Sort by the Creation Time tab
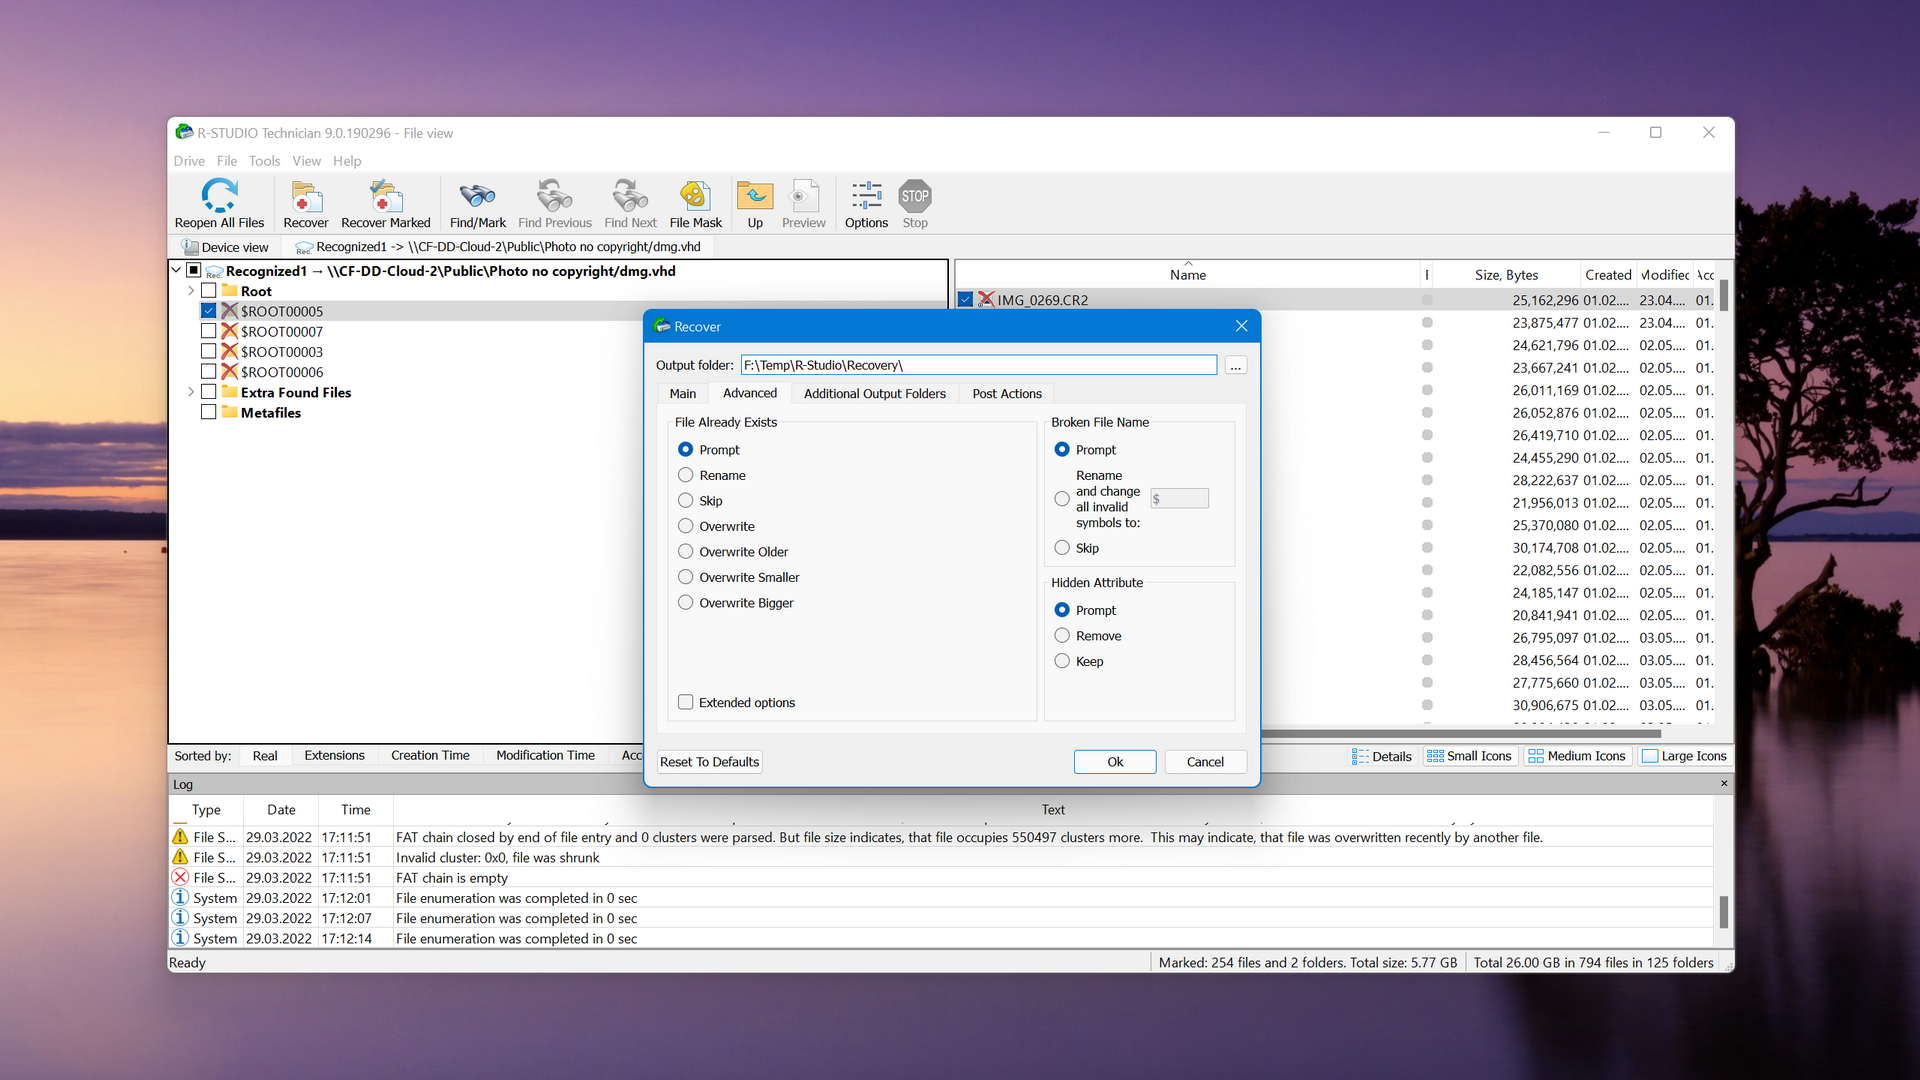1920x1080 pixels. coord(430,756)
